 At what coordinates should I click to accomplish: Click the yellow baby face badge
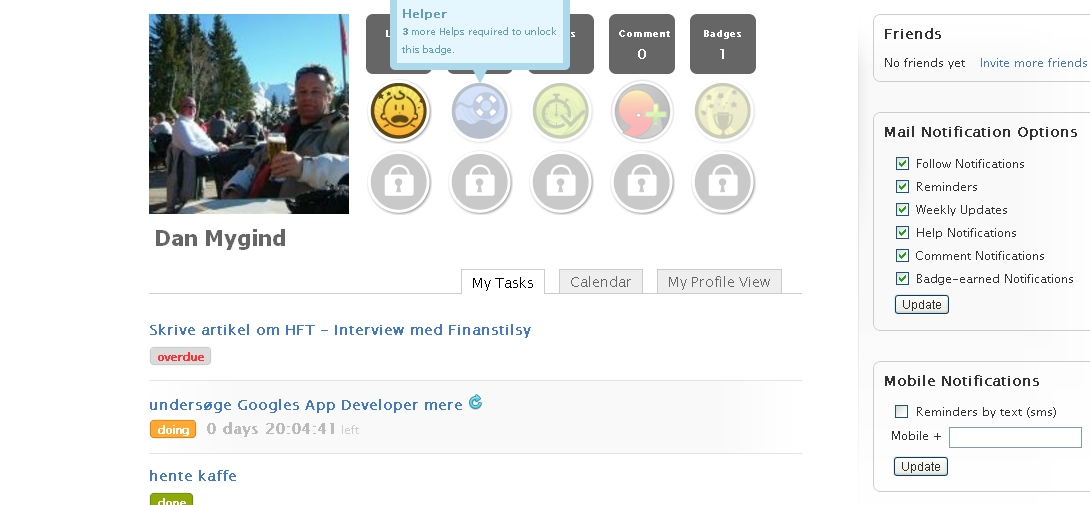coord(399,111)
